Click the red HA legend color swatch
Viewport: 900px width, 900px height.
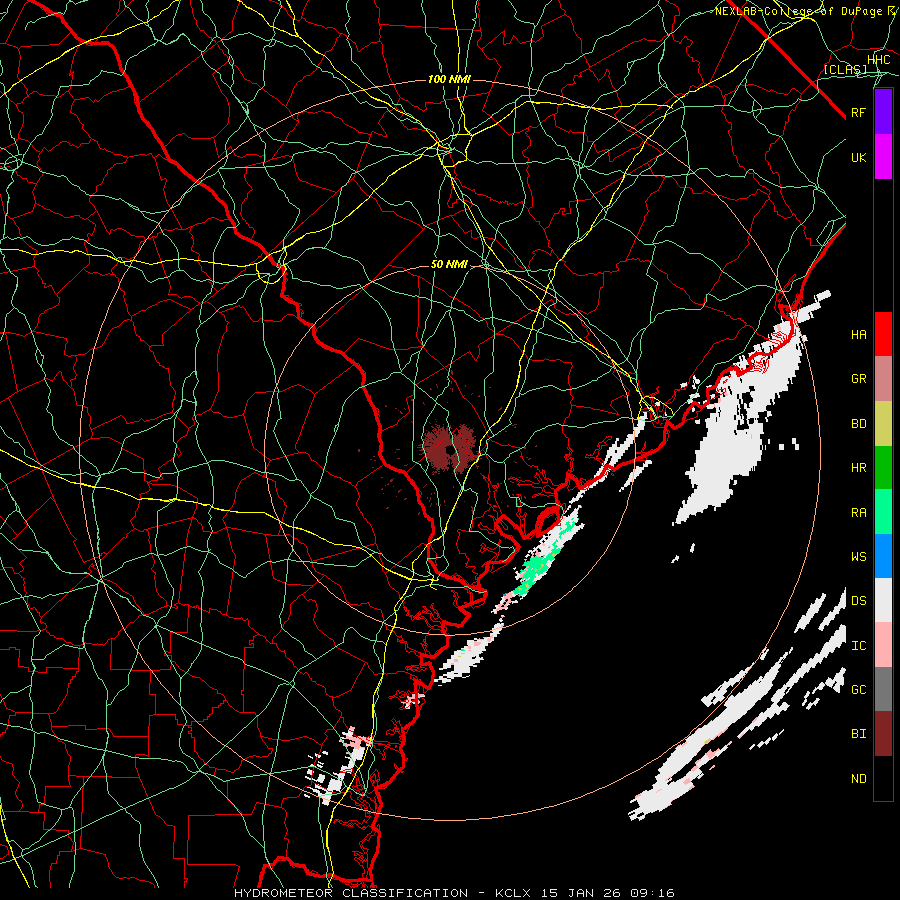click(883, 334)
